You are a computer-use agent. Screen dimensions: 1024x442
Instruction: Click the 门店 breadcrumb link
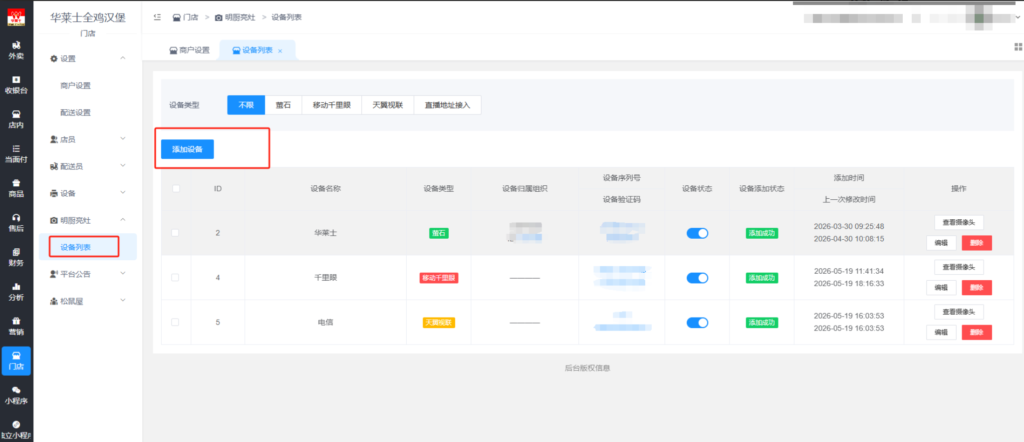click(x=185, y=17)
